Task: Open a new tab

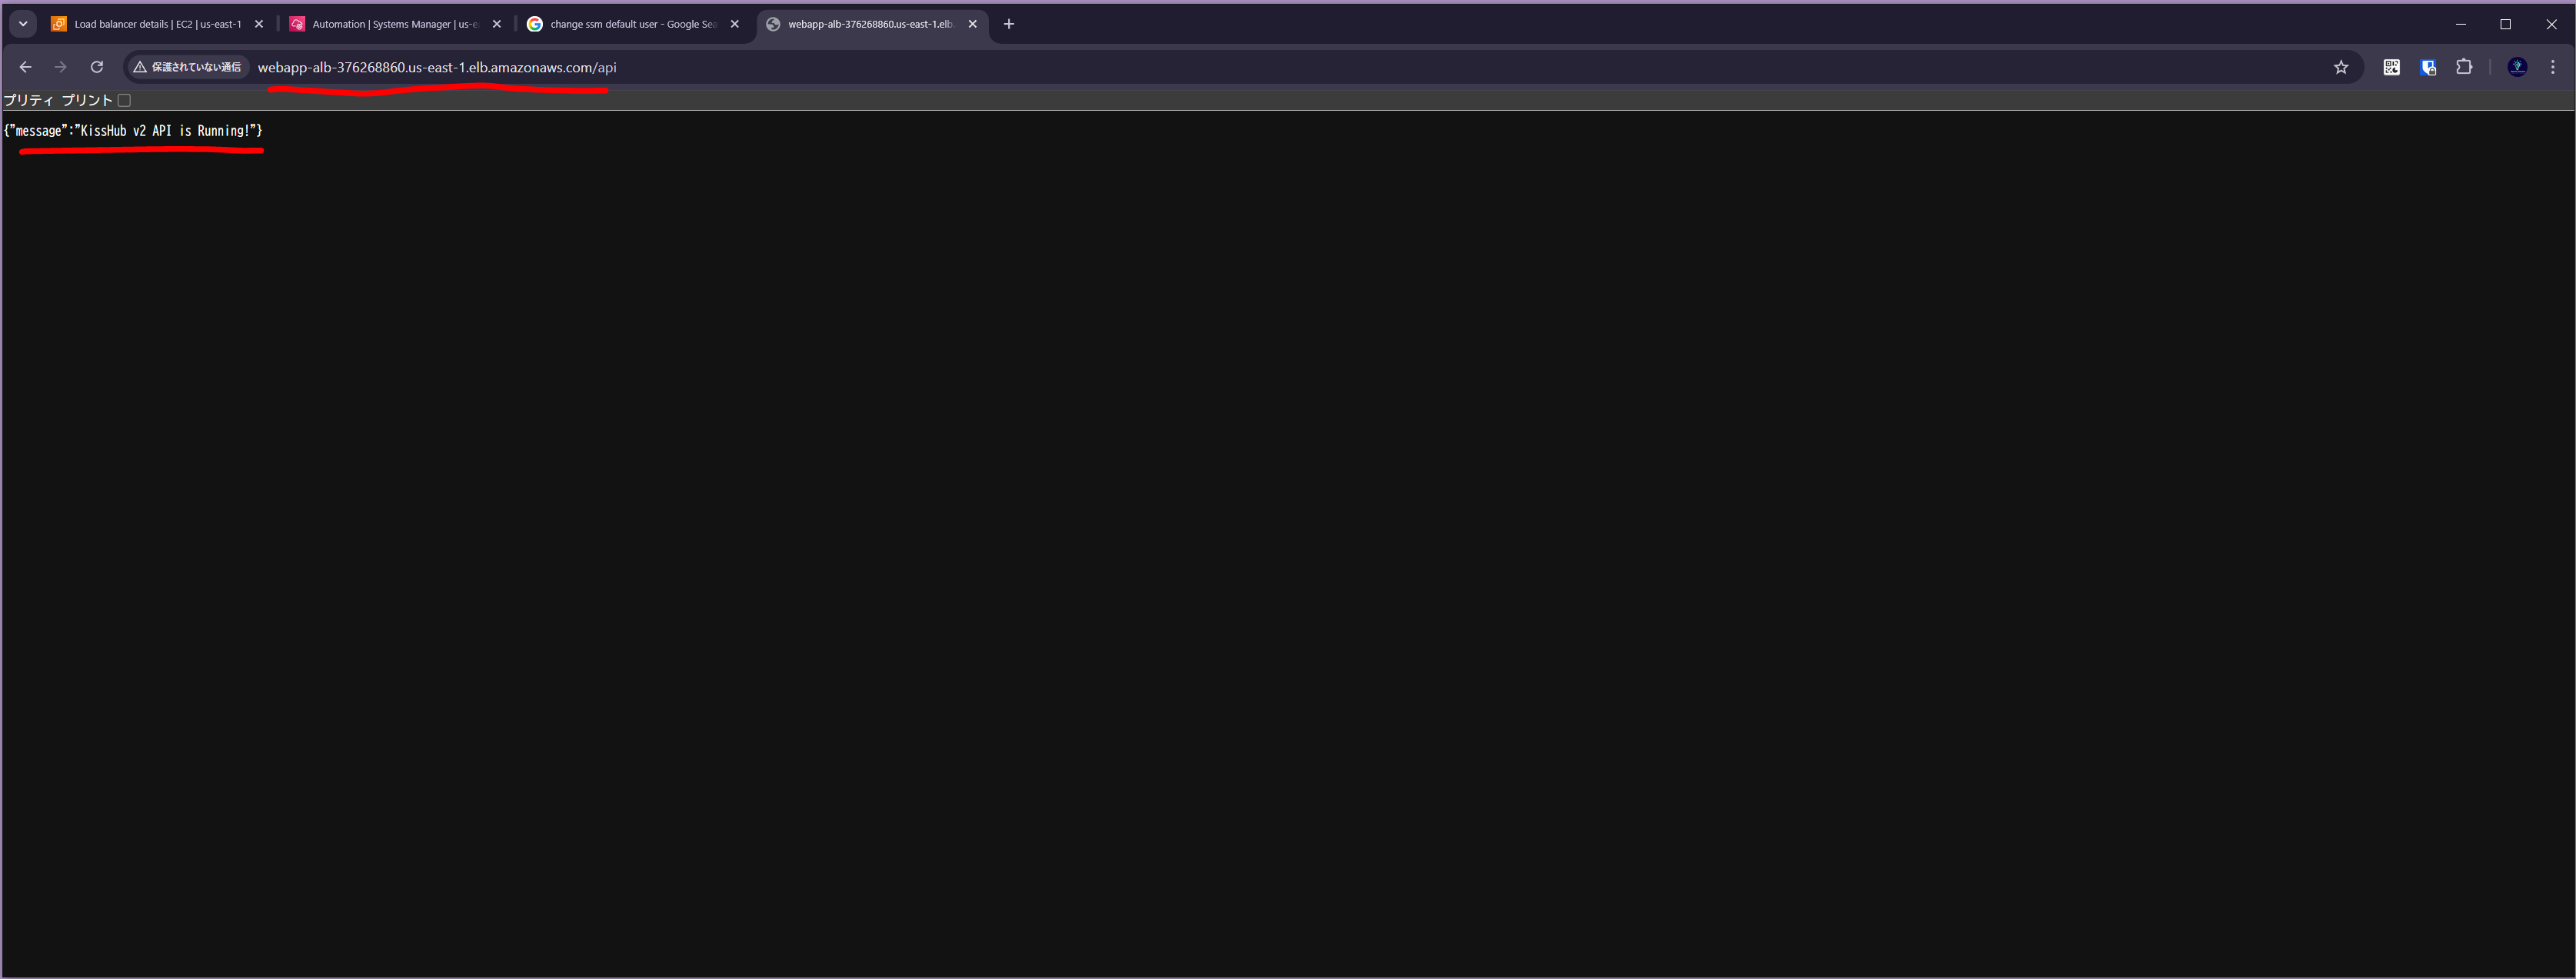Action: (1009, 24)
